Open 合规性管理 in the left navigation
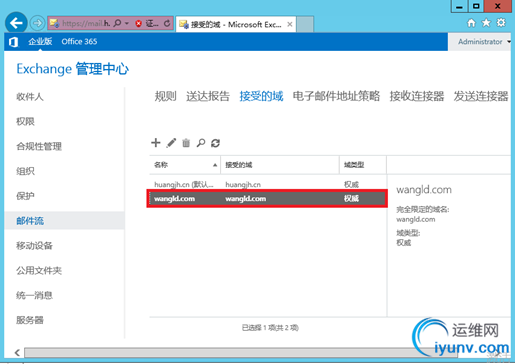Screen dimensions: 515x364 coord(39,146)
